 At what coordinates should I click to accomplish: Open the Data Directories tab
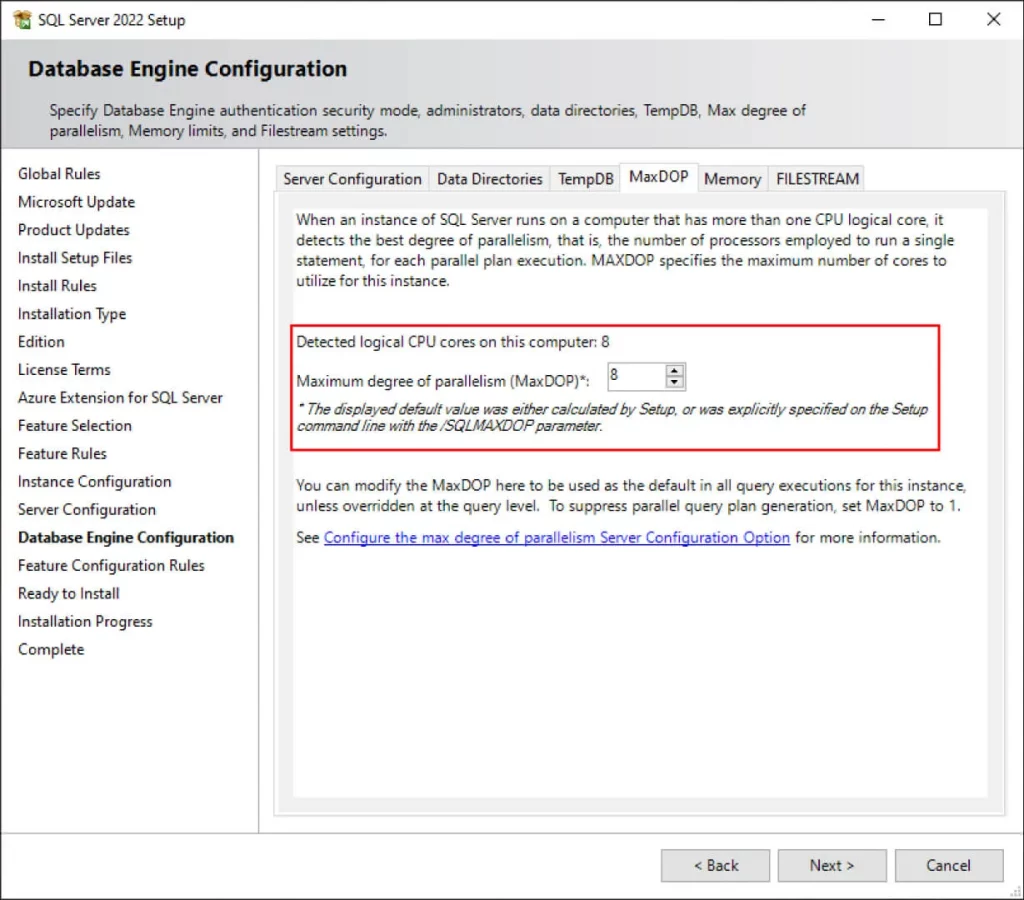click(x=489, y=178)
